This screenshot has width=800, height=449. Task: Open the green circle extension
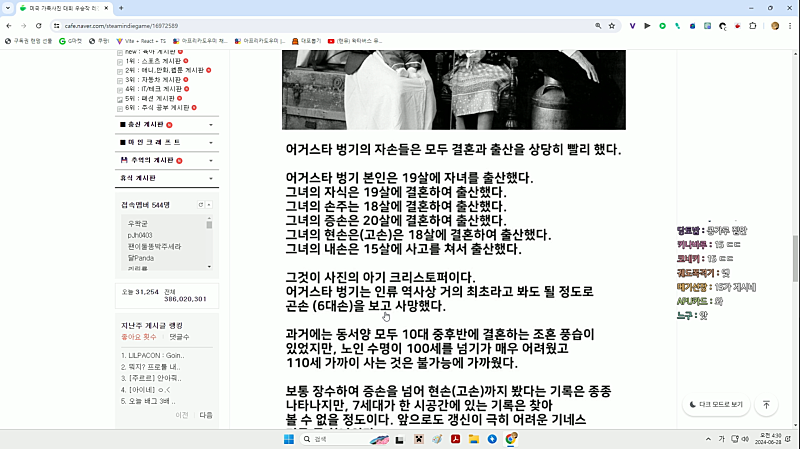pyautogui.click(x=662, y=26)
